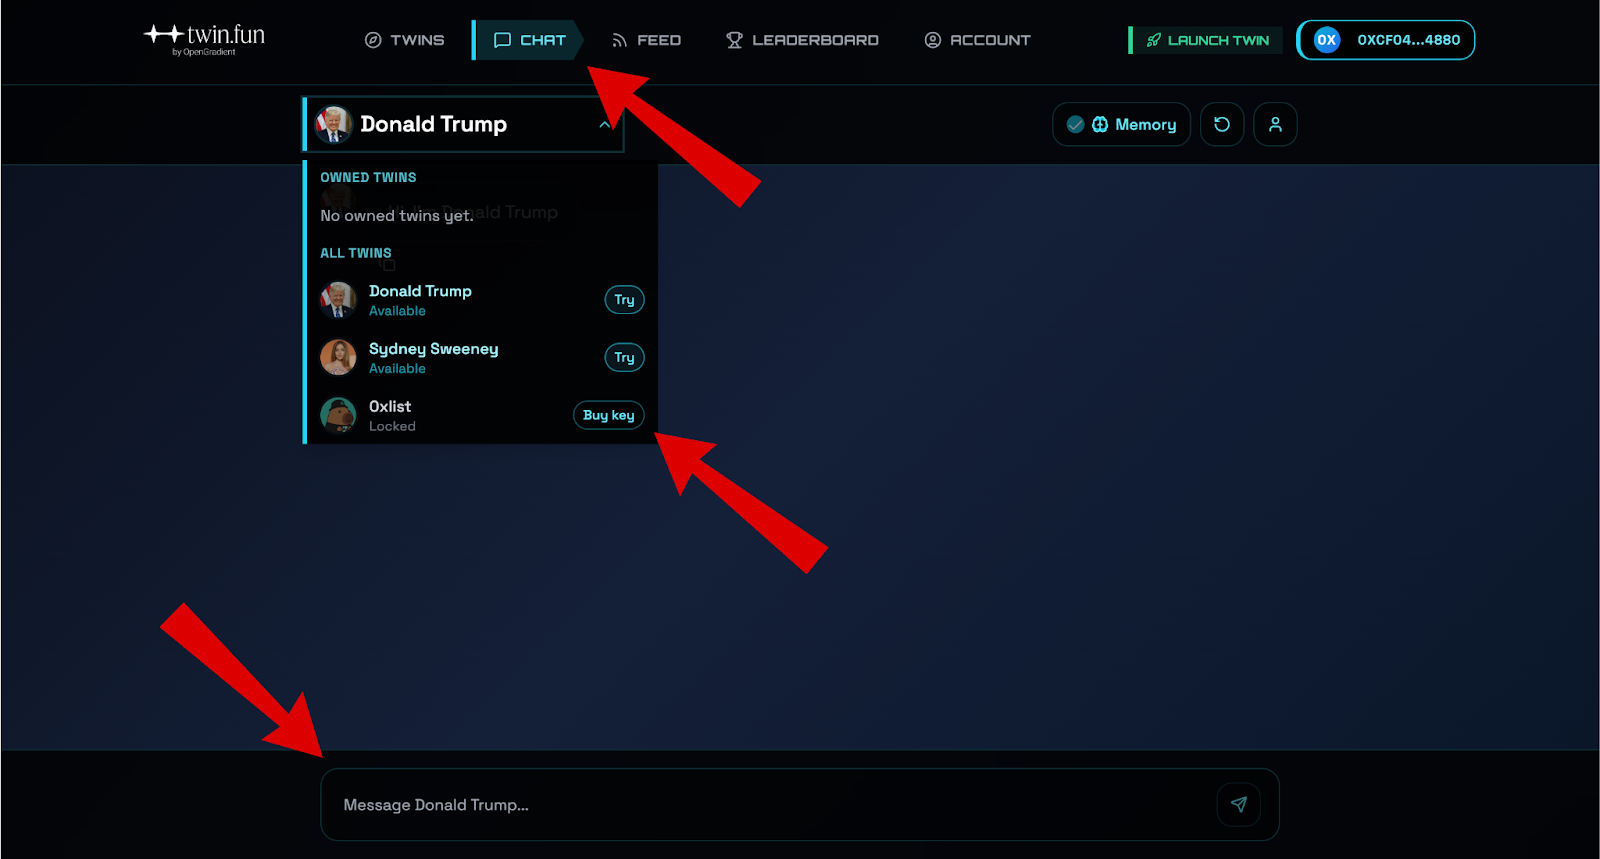1600x859 pixels.
Task: Try the Donald Trump twin
Action: coord(624,300)
